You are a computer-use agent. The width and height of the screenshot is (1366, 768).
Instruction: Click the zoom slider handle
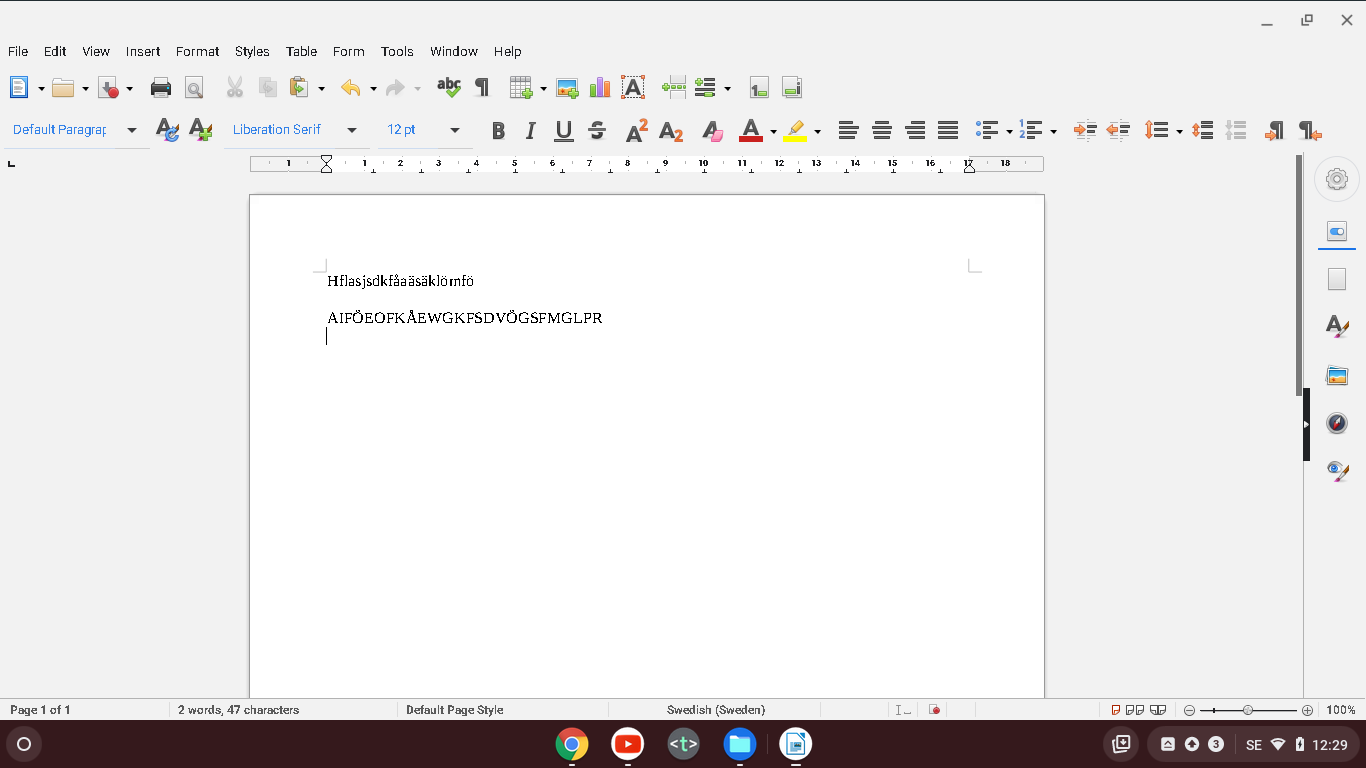click(x=1248, y=710)
